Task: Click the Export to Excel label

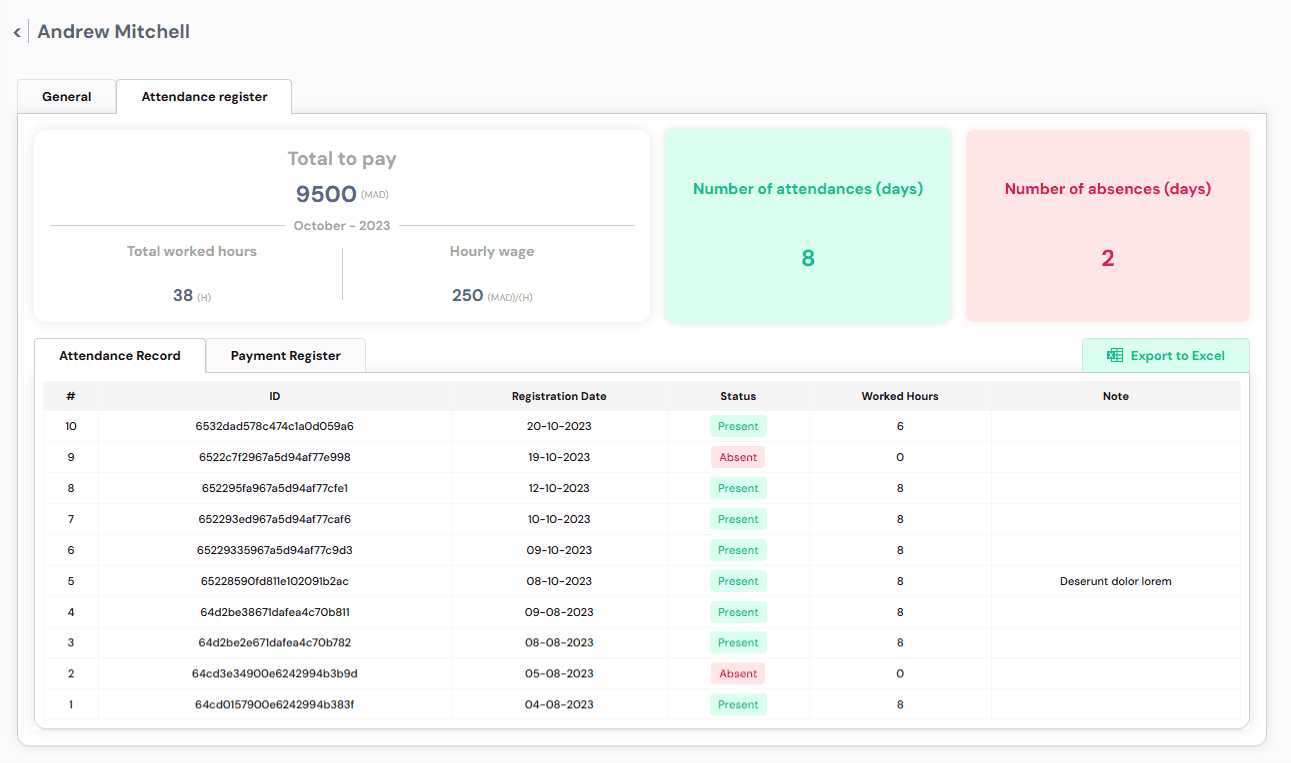Action: pyautogui.click(x=1178, y=356)
